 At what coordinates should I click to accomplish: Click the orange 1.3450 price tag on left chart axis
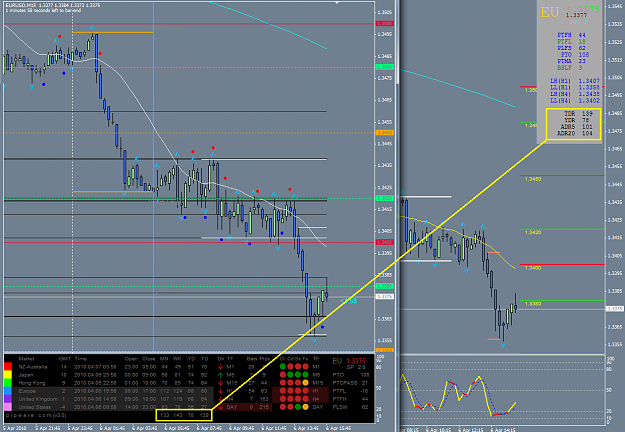[385, 132]
